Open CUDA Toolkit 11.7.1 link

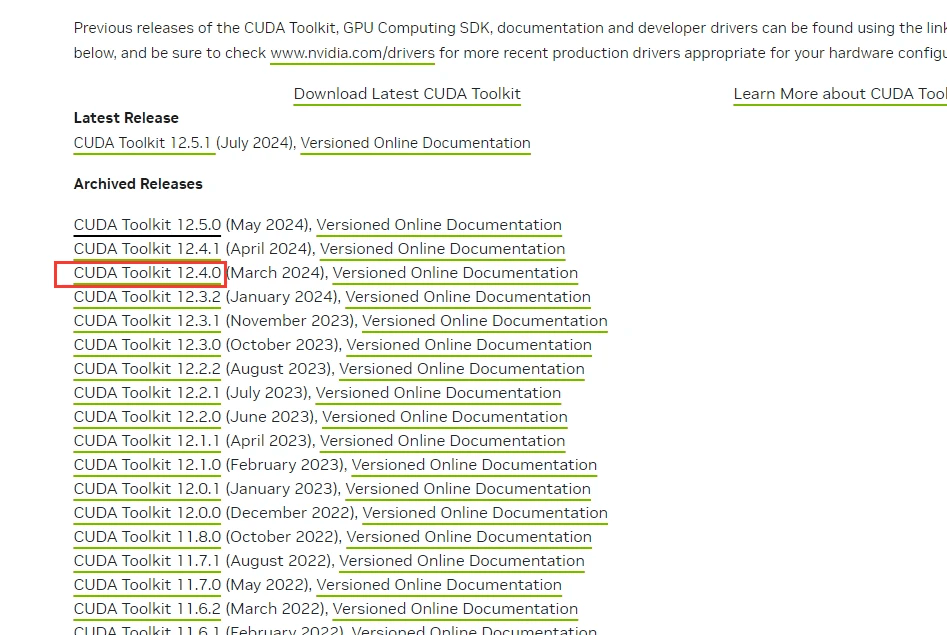pyautogui.click(x=147, y=561)
